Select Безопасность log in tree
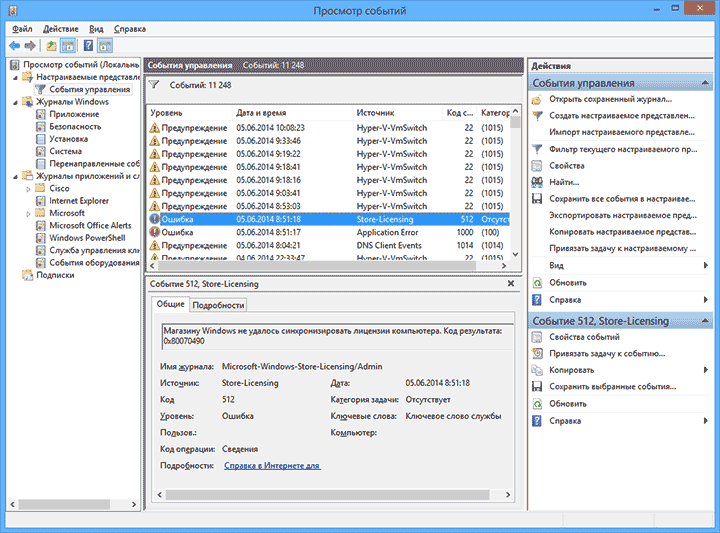The width and height of the screenshot is (720, 533). [x=75, y=127]
